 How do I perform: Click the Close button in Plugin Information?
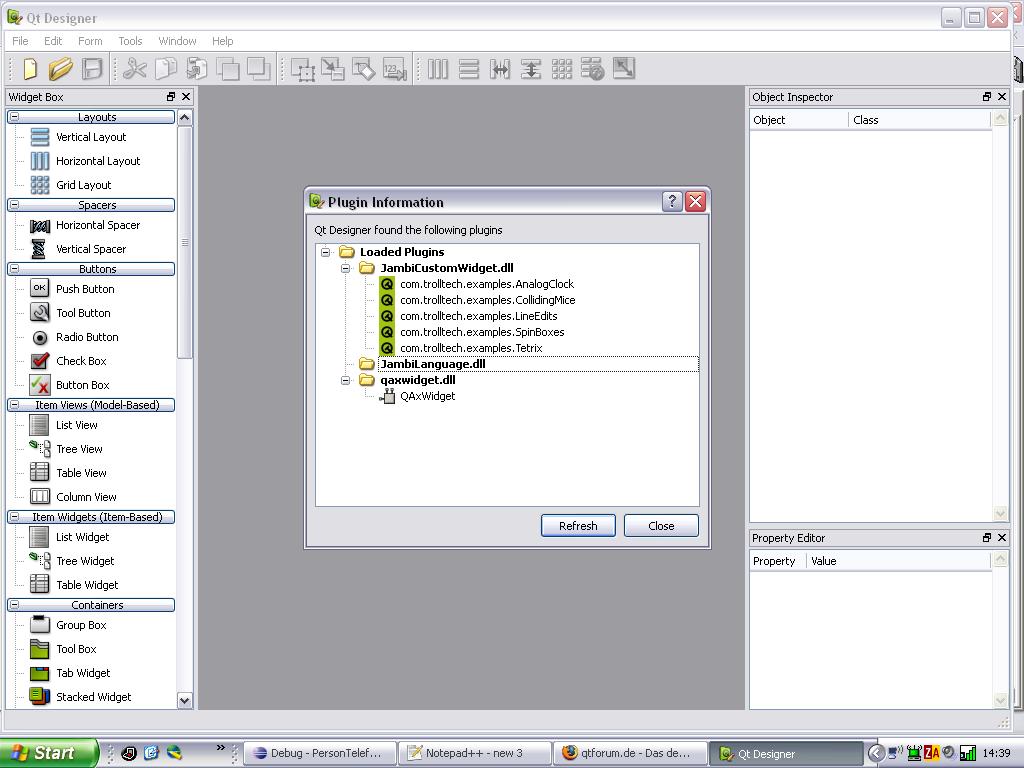(661, 526)
